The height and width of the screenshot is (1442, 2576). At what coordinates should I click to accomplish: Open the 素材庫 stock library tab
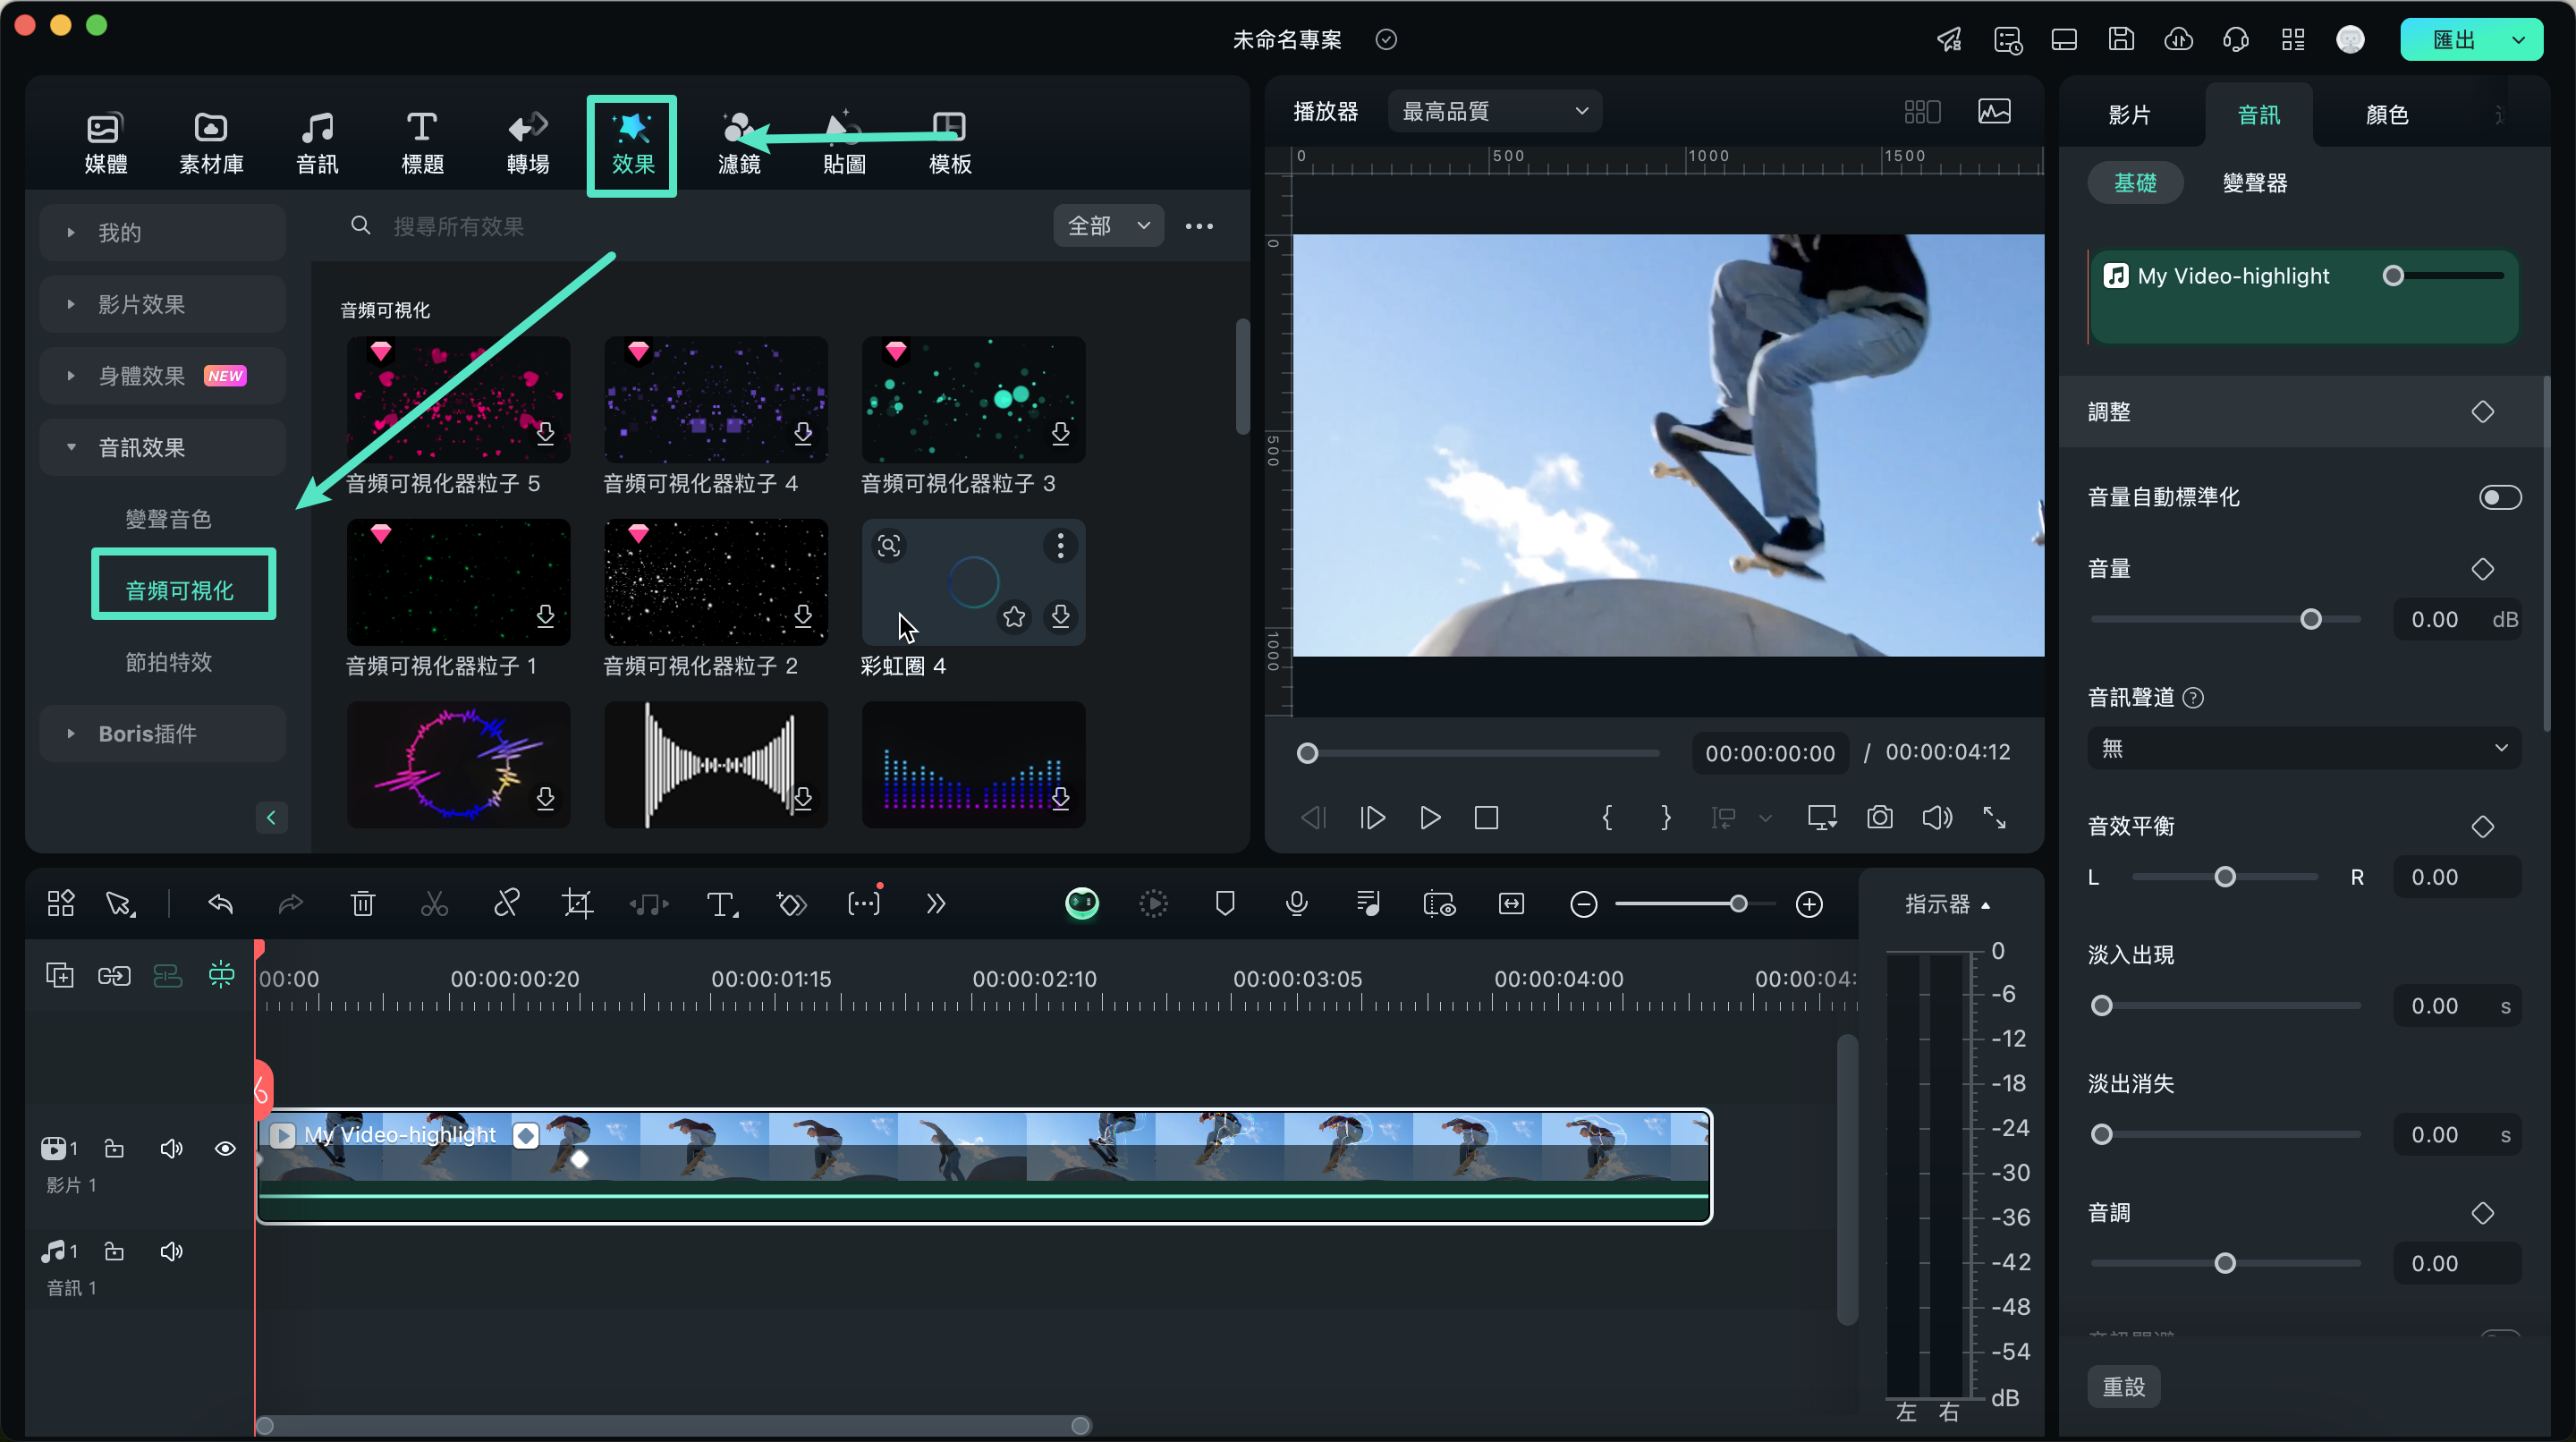point(211,144)
